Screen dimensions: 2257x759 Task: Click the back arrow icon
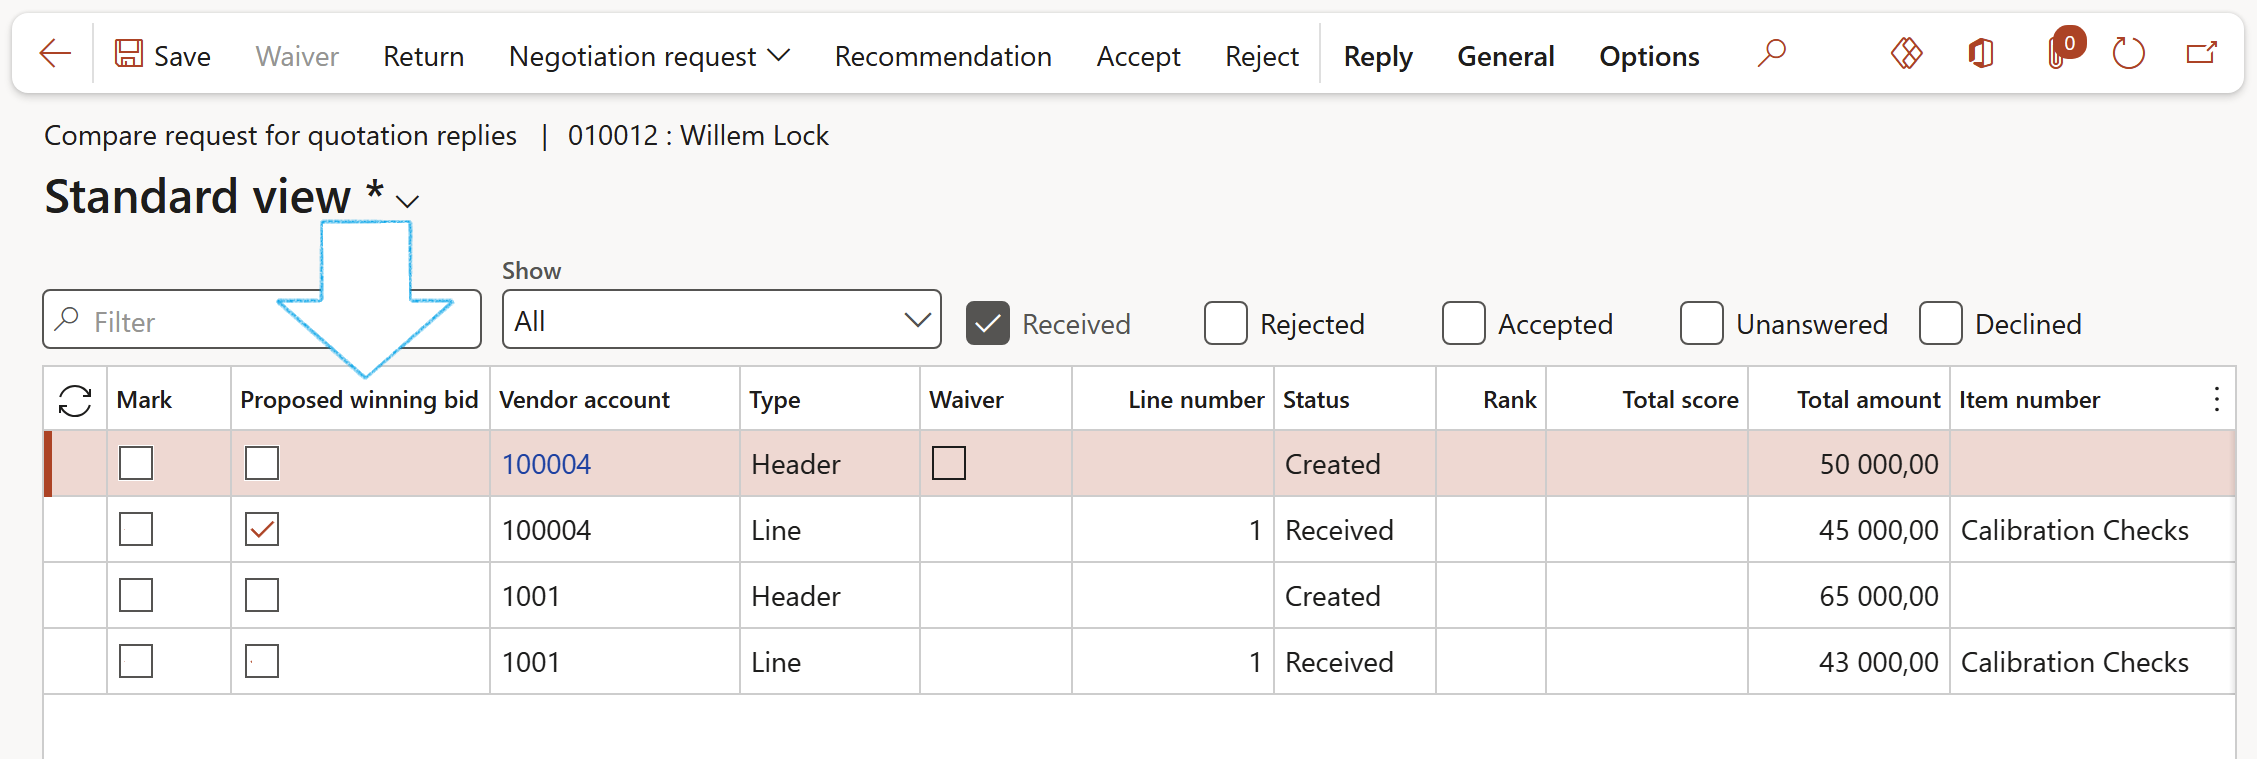coord(55,54)
